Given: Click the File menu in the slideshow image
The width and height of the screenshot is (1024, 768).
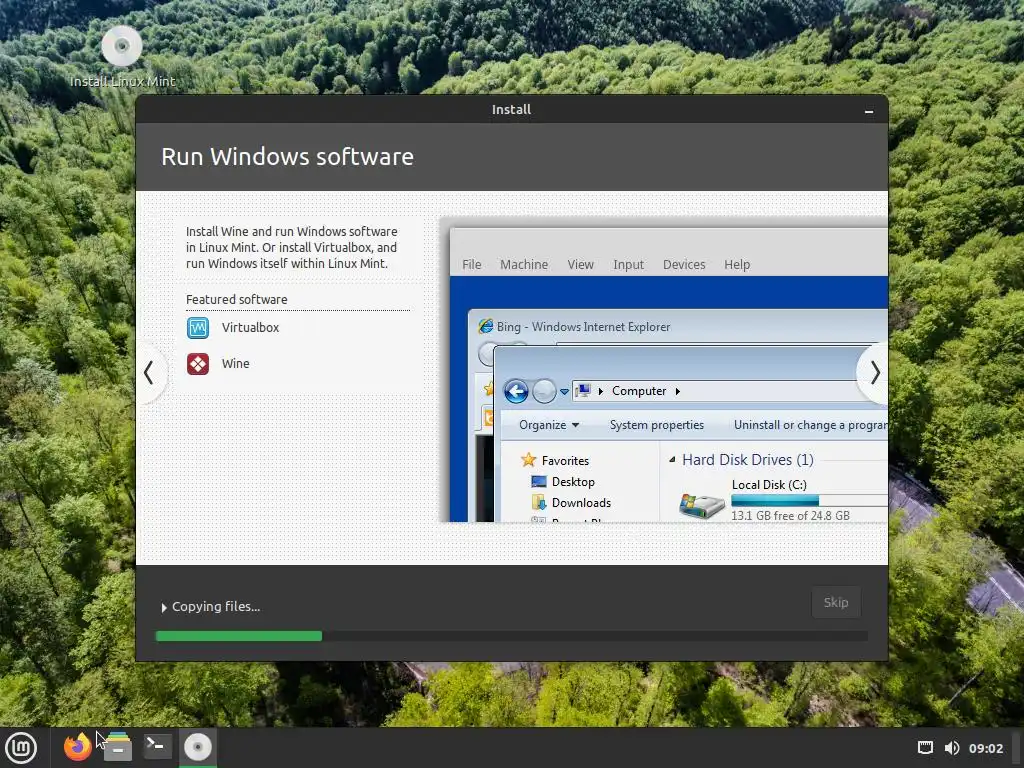Looking at the screenshot, I should click(x=472, y=264).
